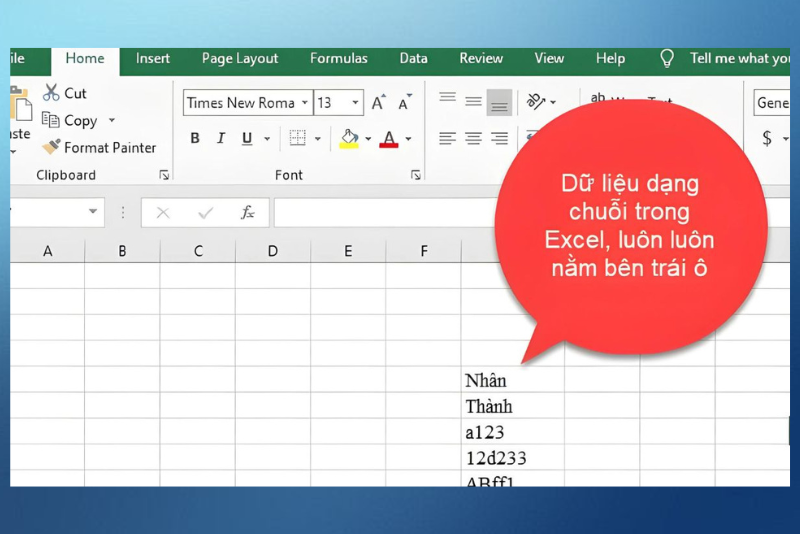Open the Review tab
The width and height of the screenshot is (800, 534).
click(481, 59)
